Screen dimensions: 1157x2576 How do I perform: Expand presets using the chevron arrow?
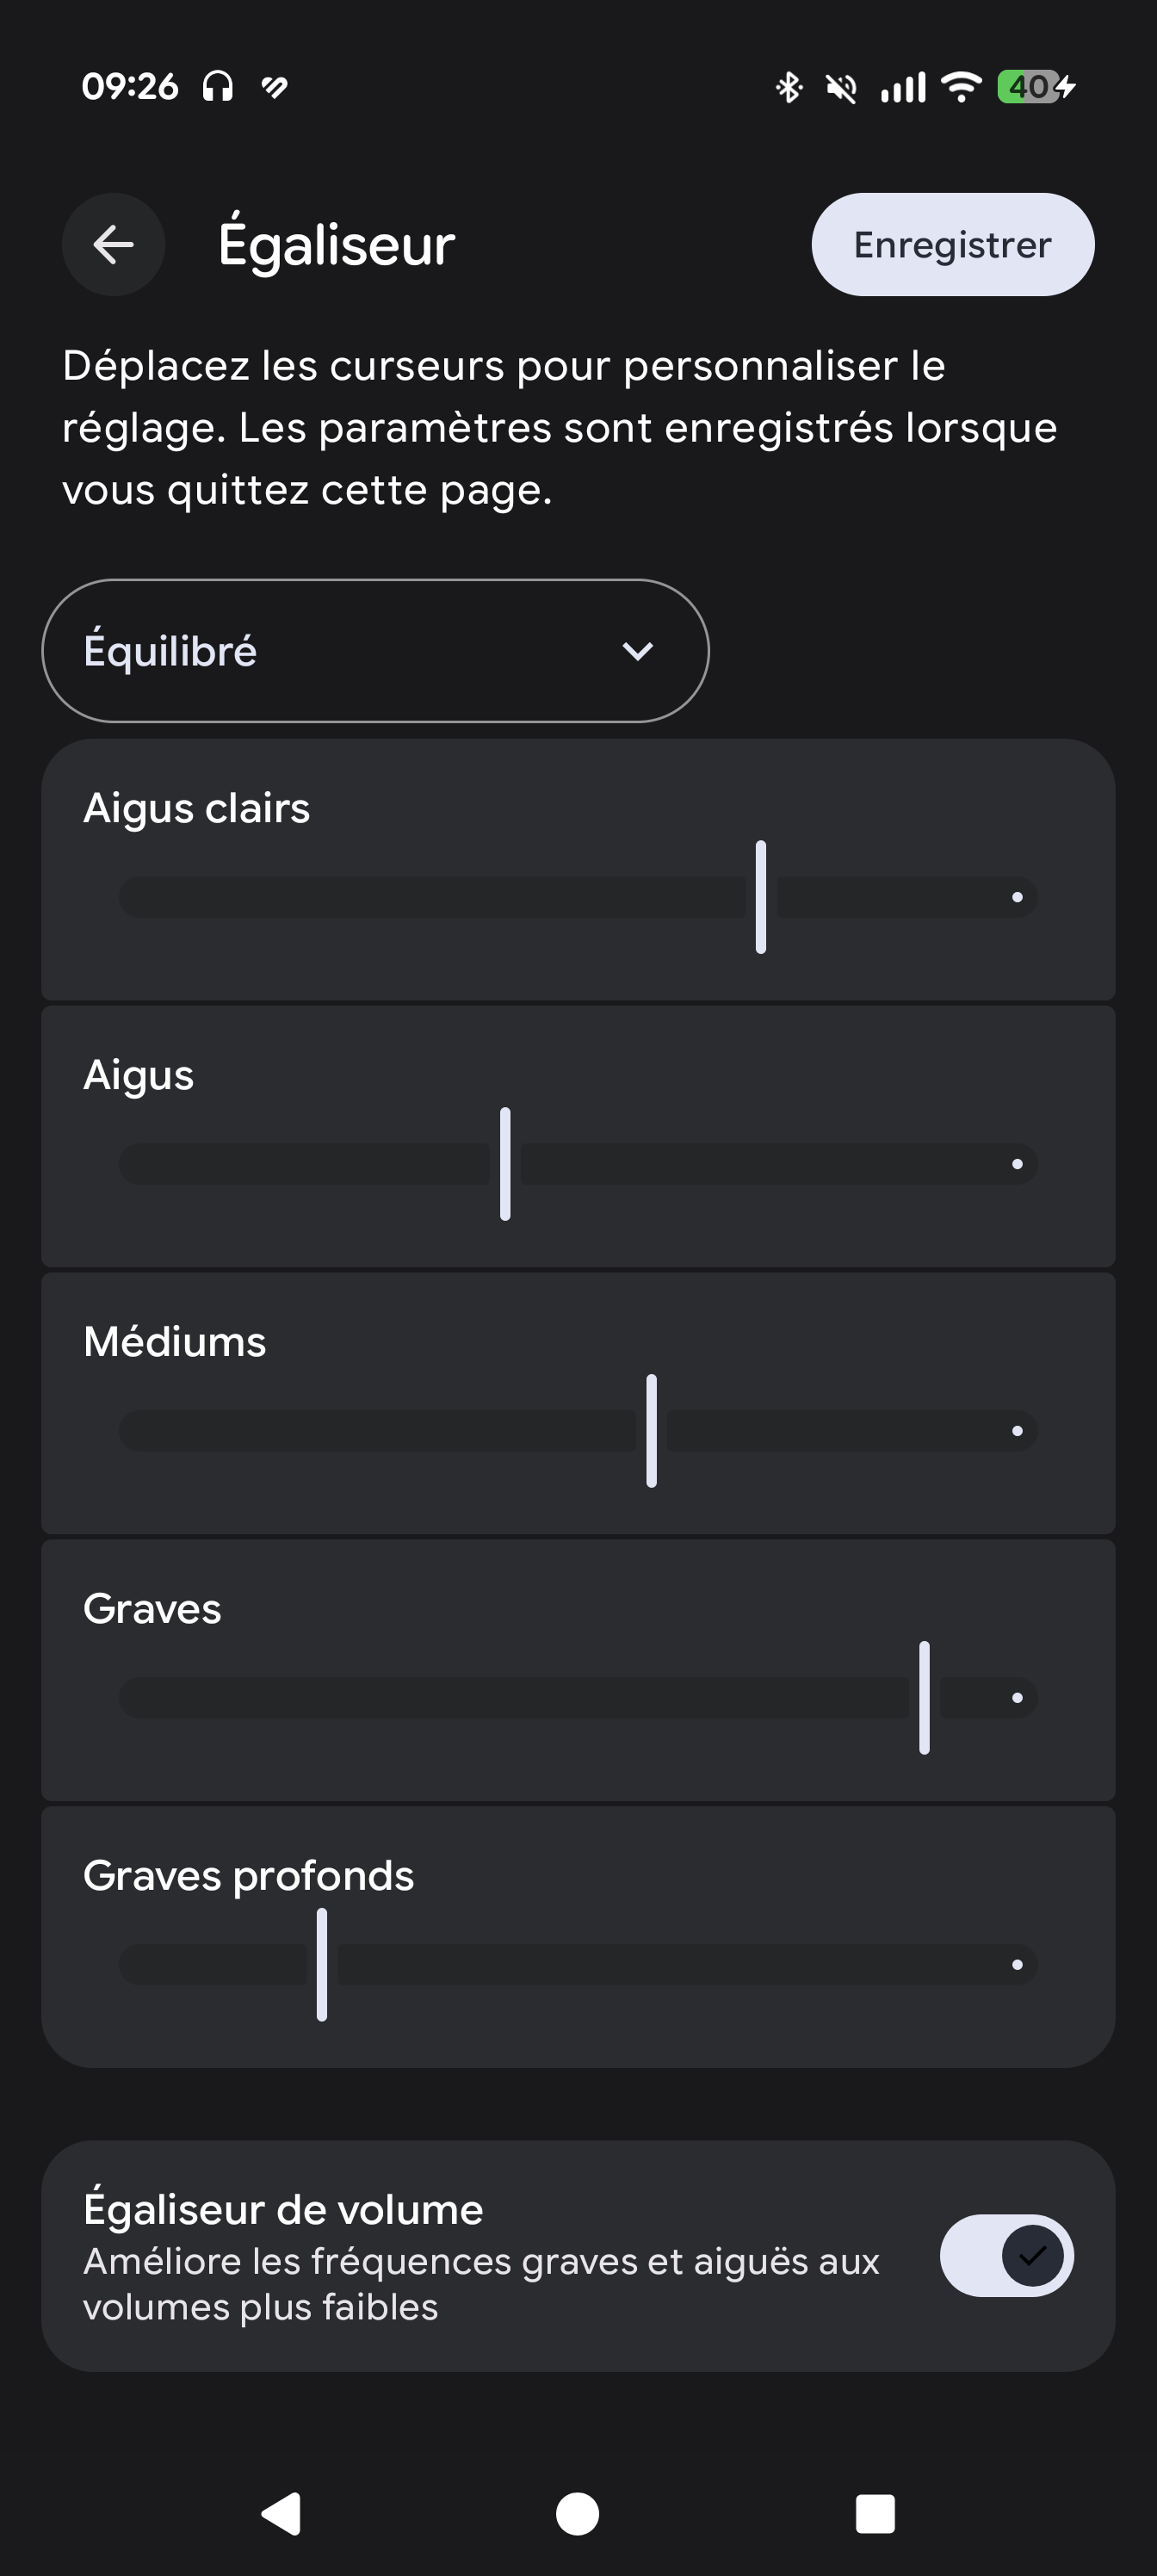(x=637, y=652)
